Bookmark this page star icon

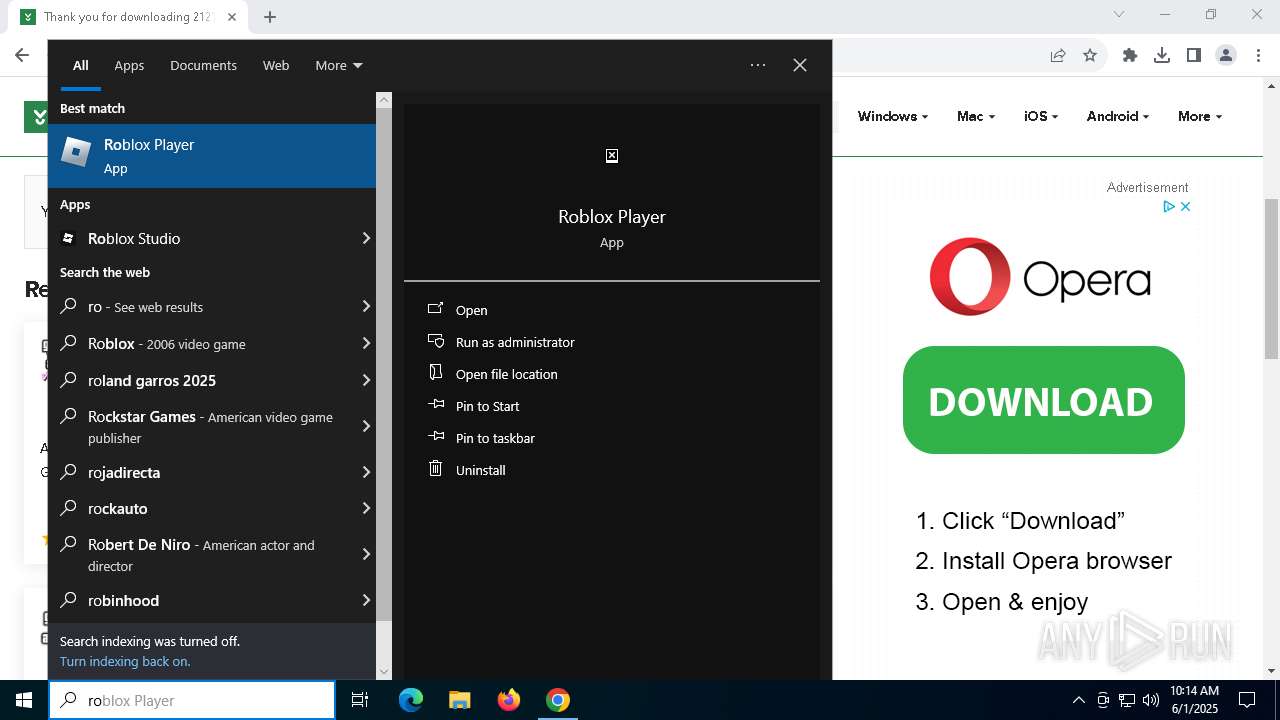tap(1090, 56)
